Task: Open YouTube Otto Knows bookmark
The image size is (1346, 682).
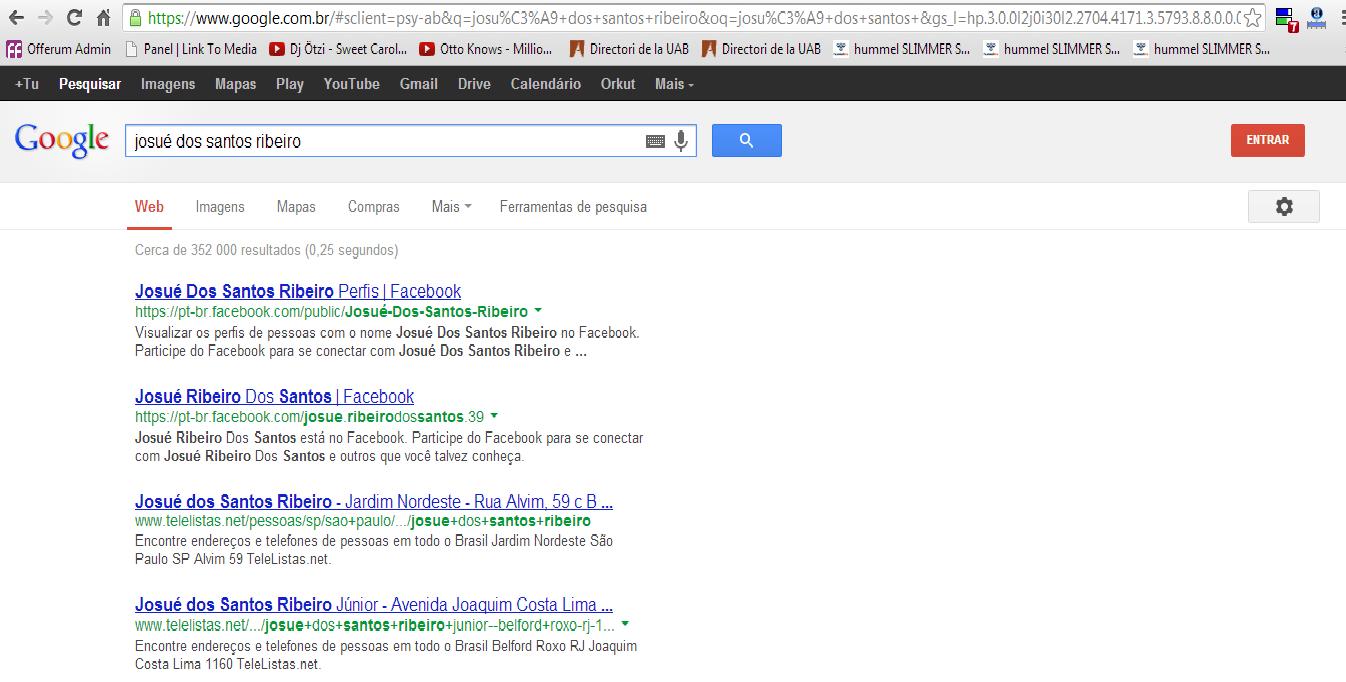Action: (x=486, y=49)
